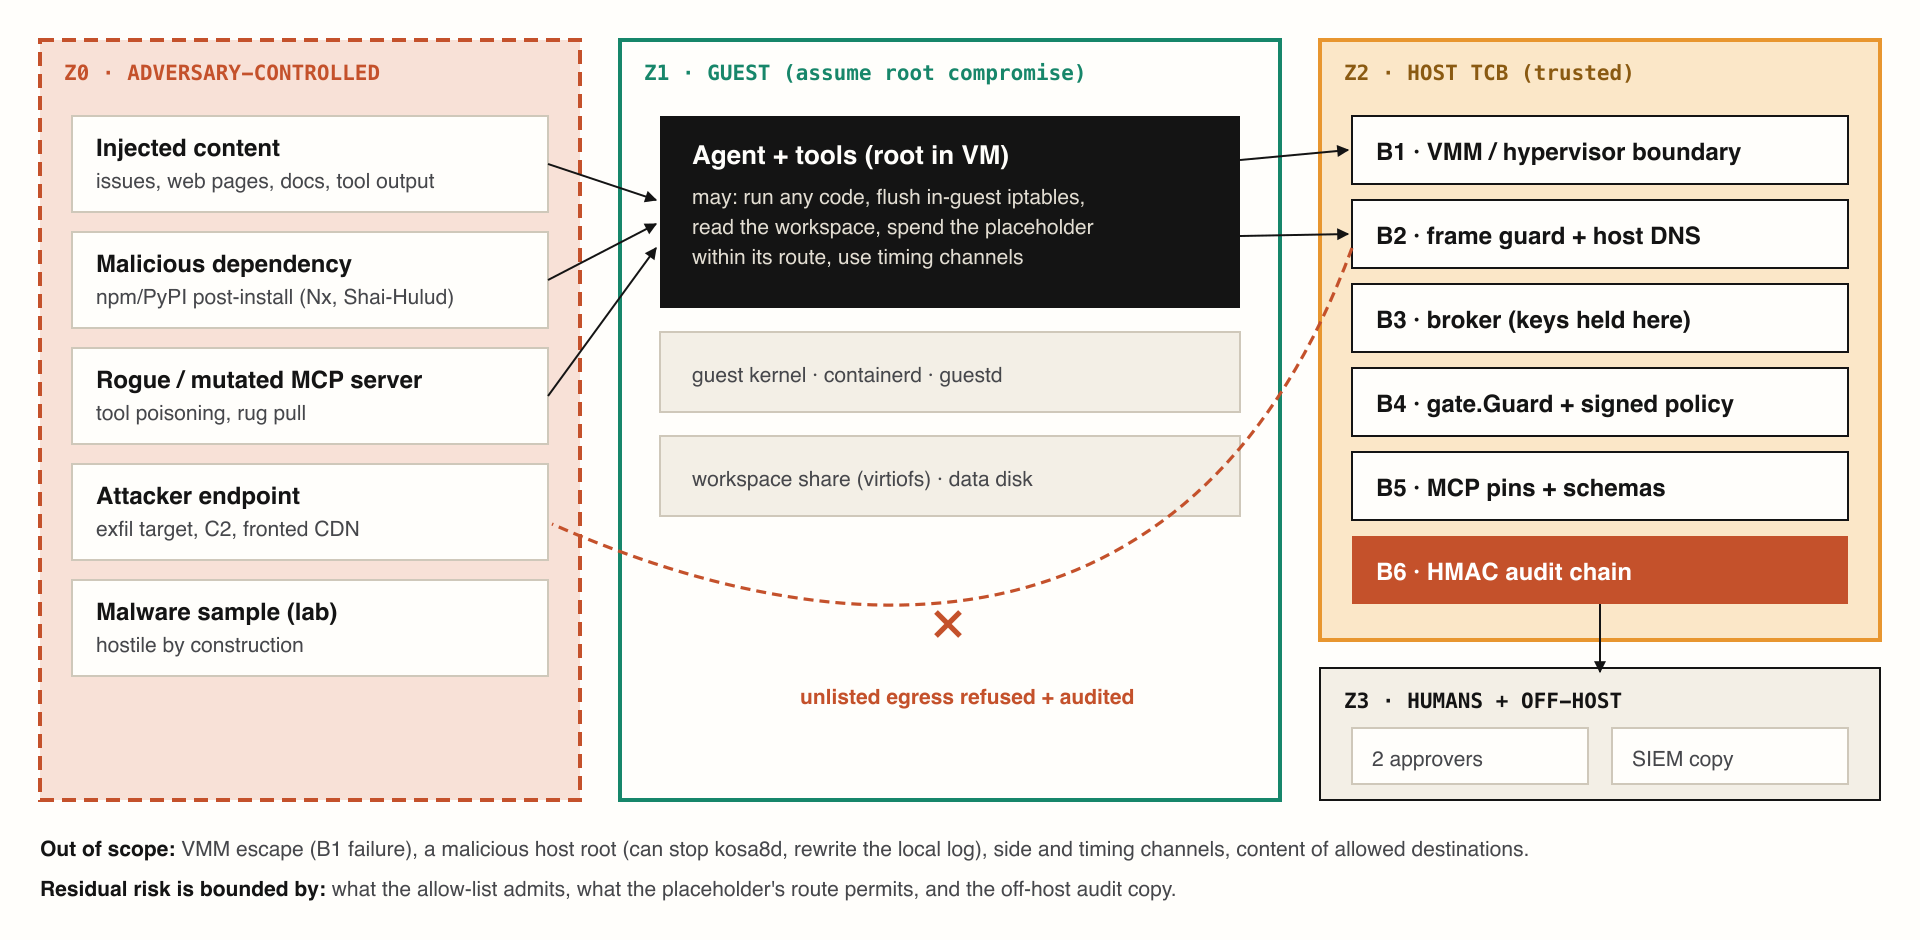The image size is (1920, 940).
Task: Select the Agent + tools (root in VM) box
Action: tap(950, 212)
